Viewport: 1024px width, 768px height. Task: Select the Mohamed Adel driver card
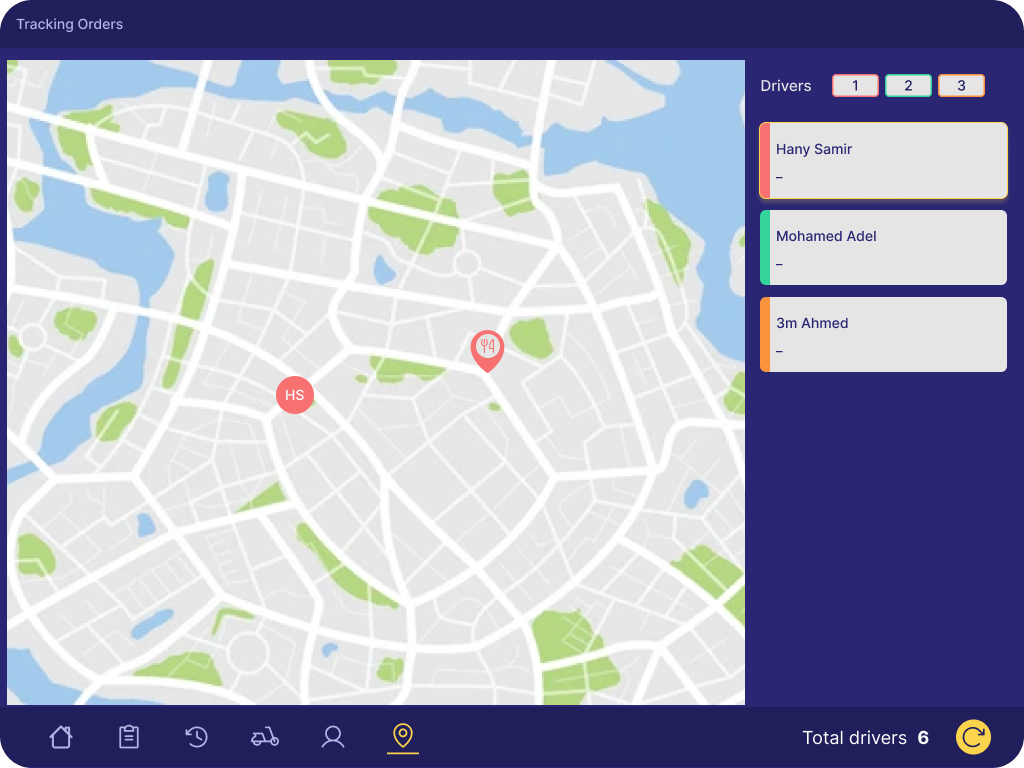point(886,248)
